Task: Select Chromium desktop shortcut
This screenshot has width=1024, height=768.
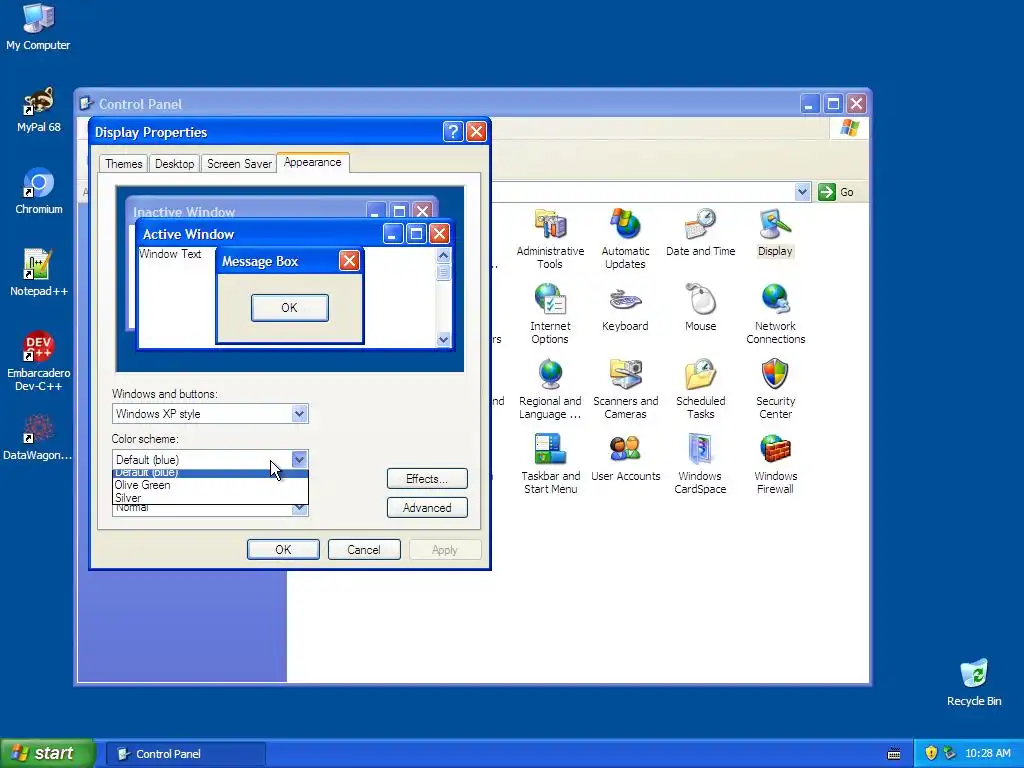Action: point(38,192)
